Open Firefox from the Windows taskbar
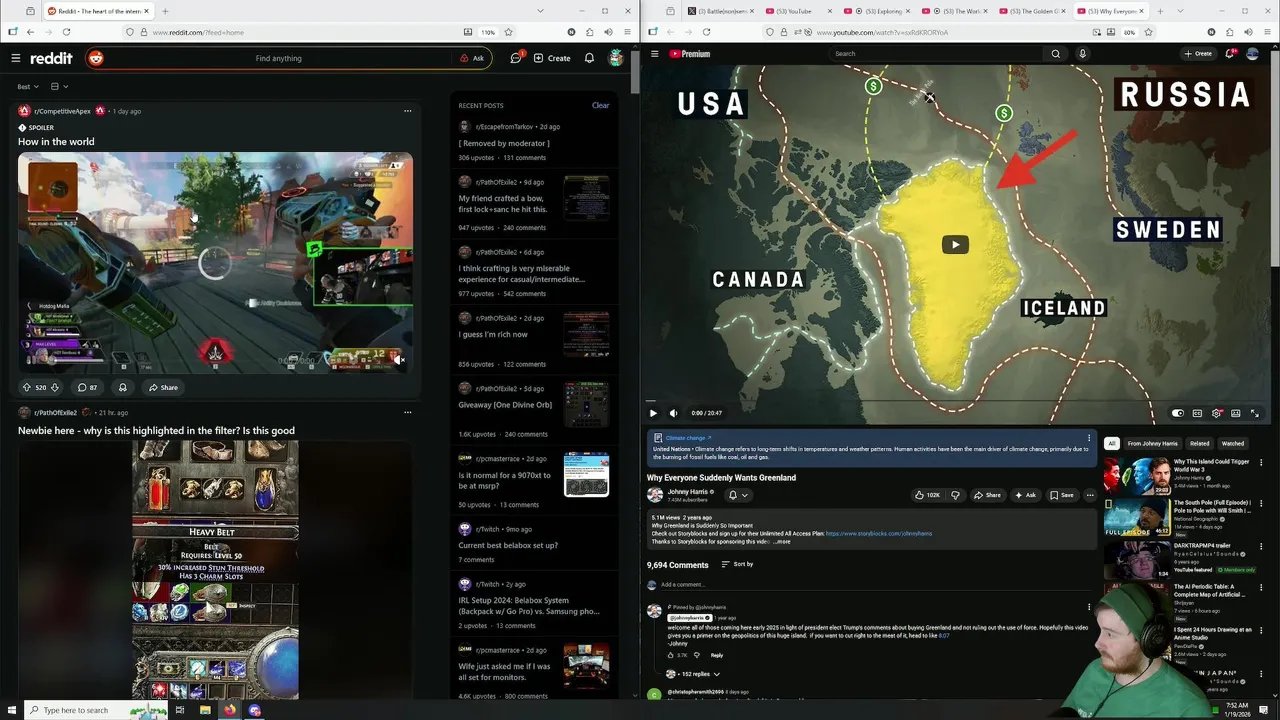This screenshot has height=720, width=1280. pos(229,710)
